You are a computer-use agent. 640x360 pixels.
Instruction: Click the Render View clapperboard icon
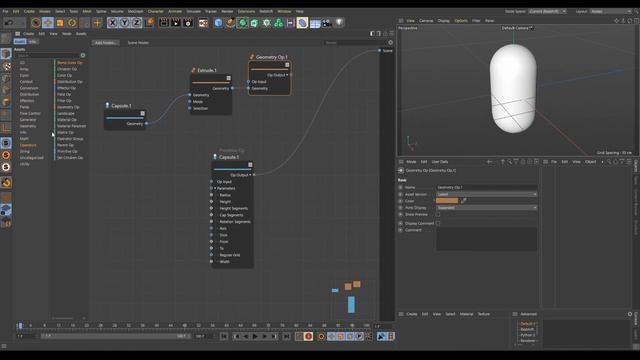[x=164, y=23]
